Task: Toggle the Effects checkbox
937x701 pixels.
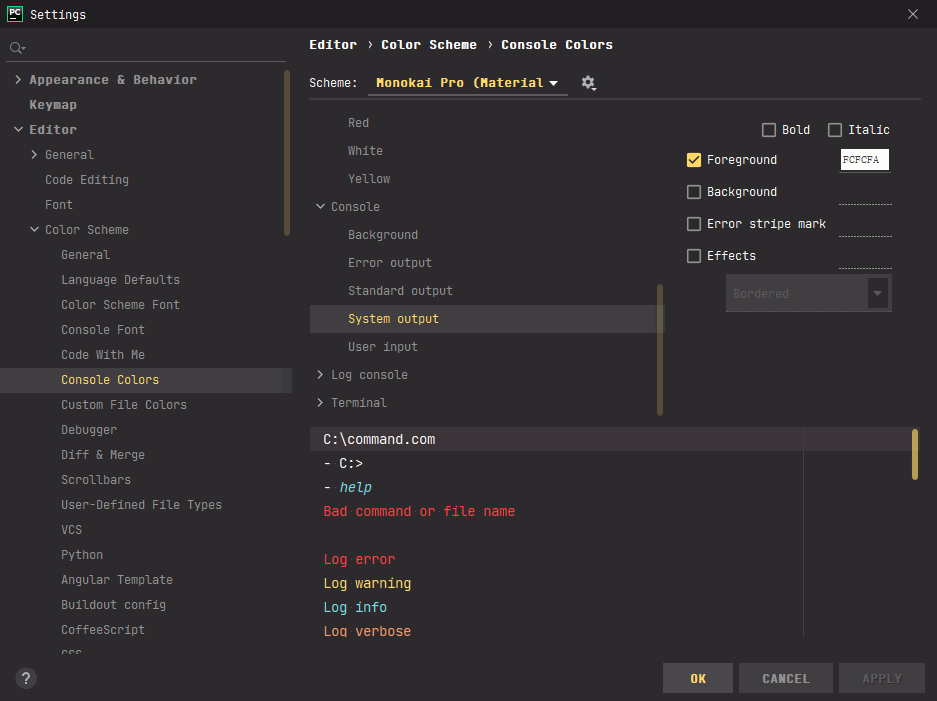Action: point(694,255)
